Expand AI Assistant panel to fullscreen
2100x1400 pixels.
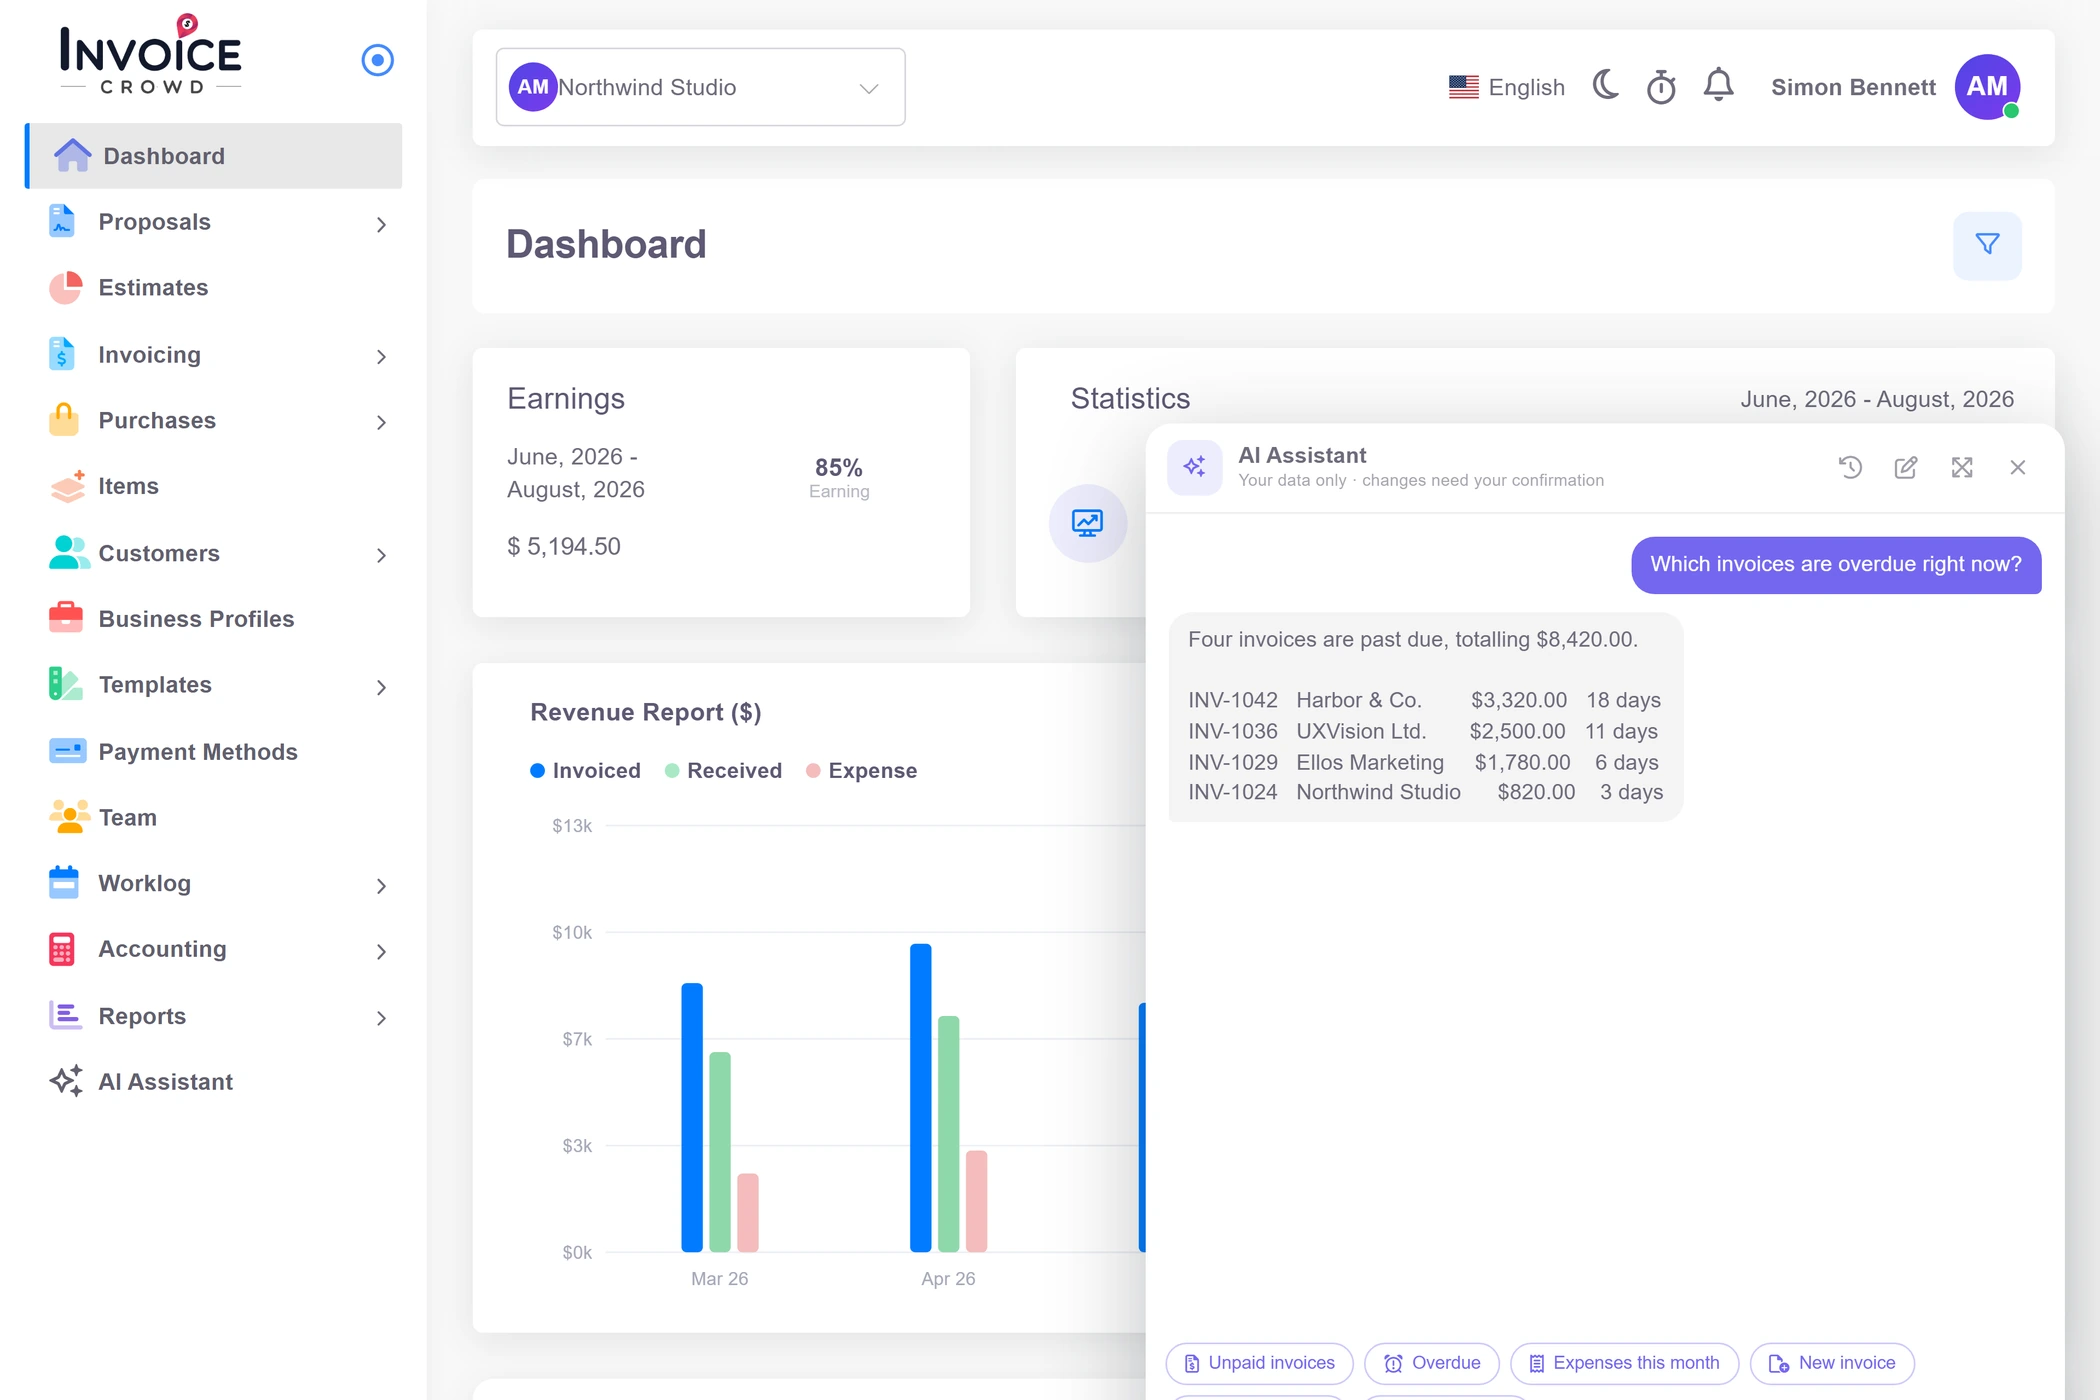1962,467
